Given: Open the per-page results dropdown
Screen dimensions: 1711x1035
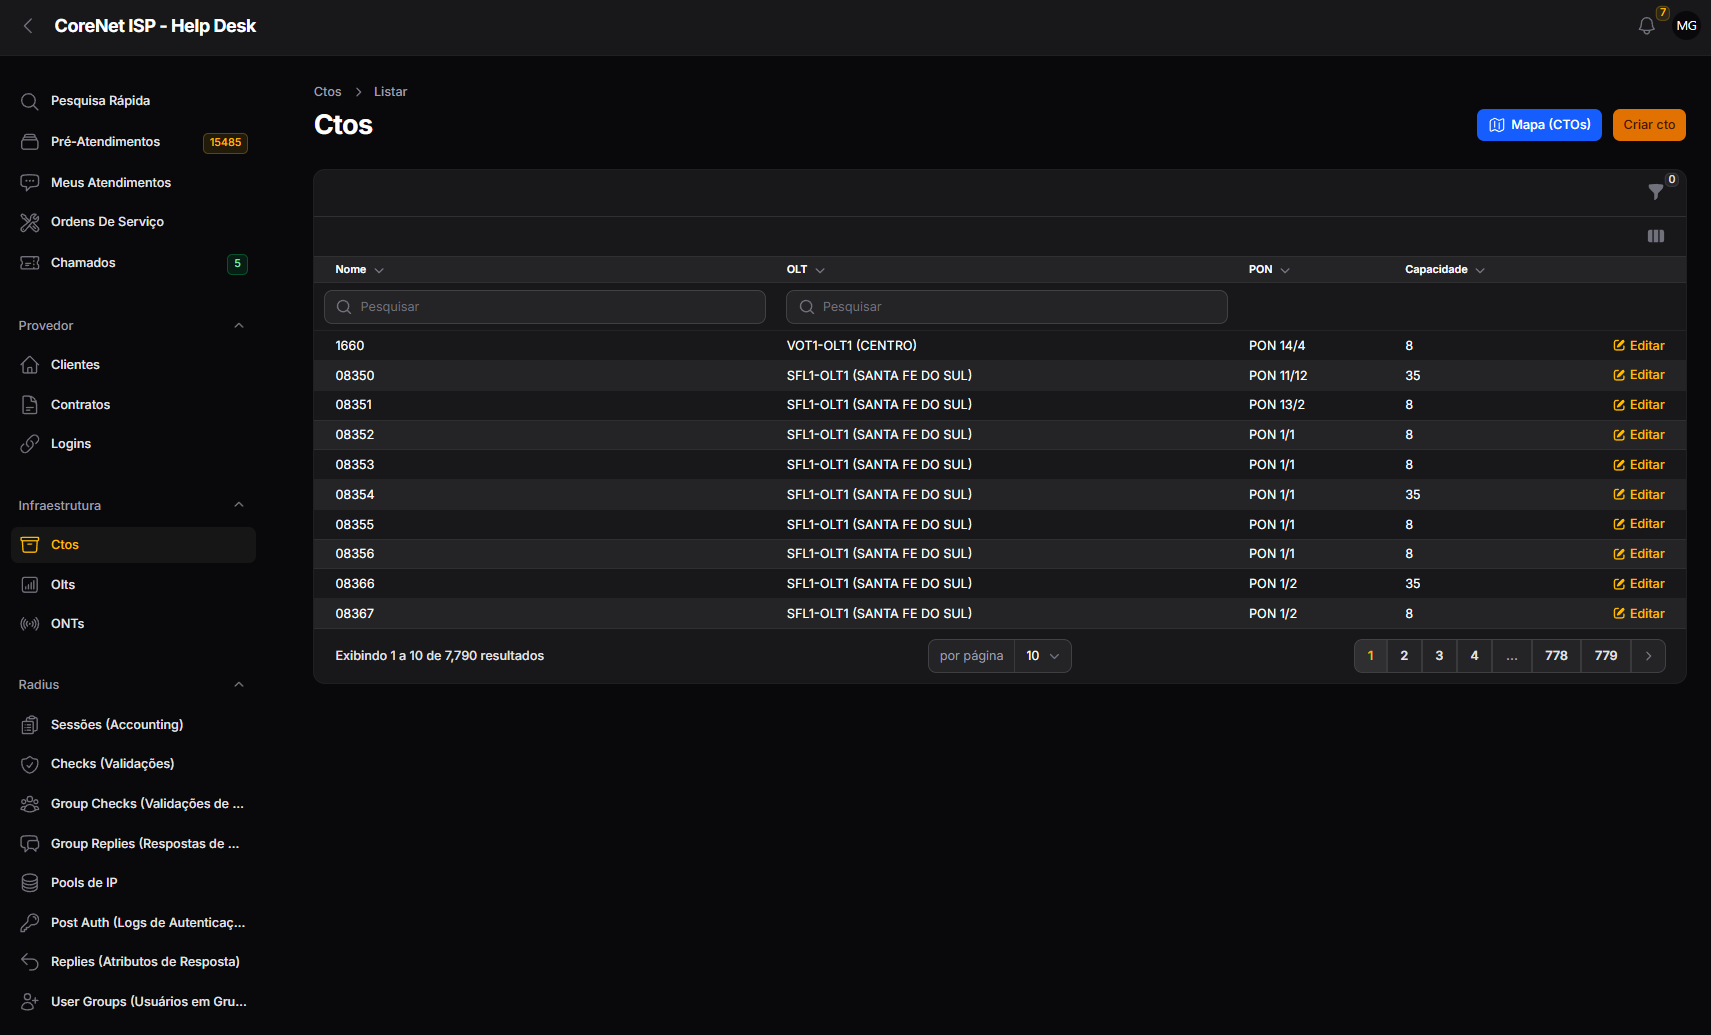Looking at the screenshot, I should pyautogui.click(x=1042, y=656).
